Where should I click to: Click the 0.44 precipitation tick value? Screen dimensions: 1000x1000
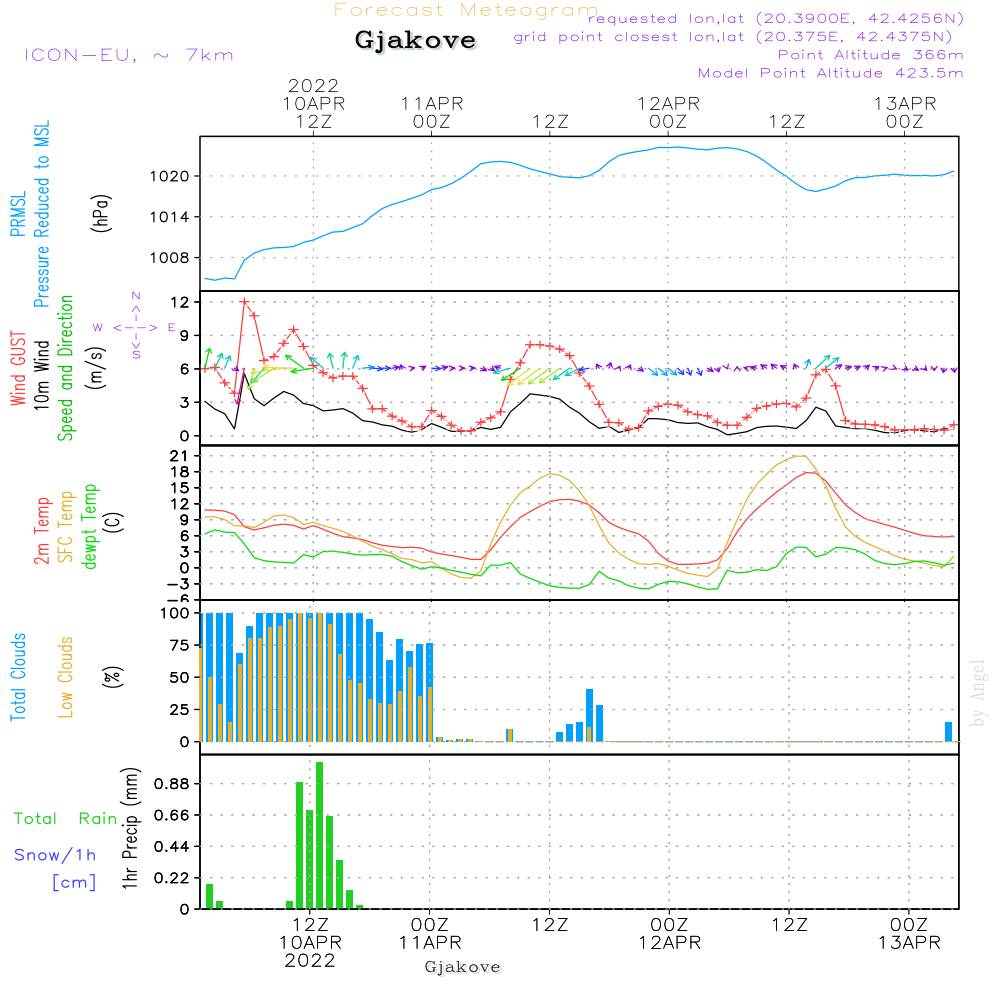[x=172, y=847]
